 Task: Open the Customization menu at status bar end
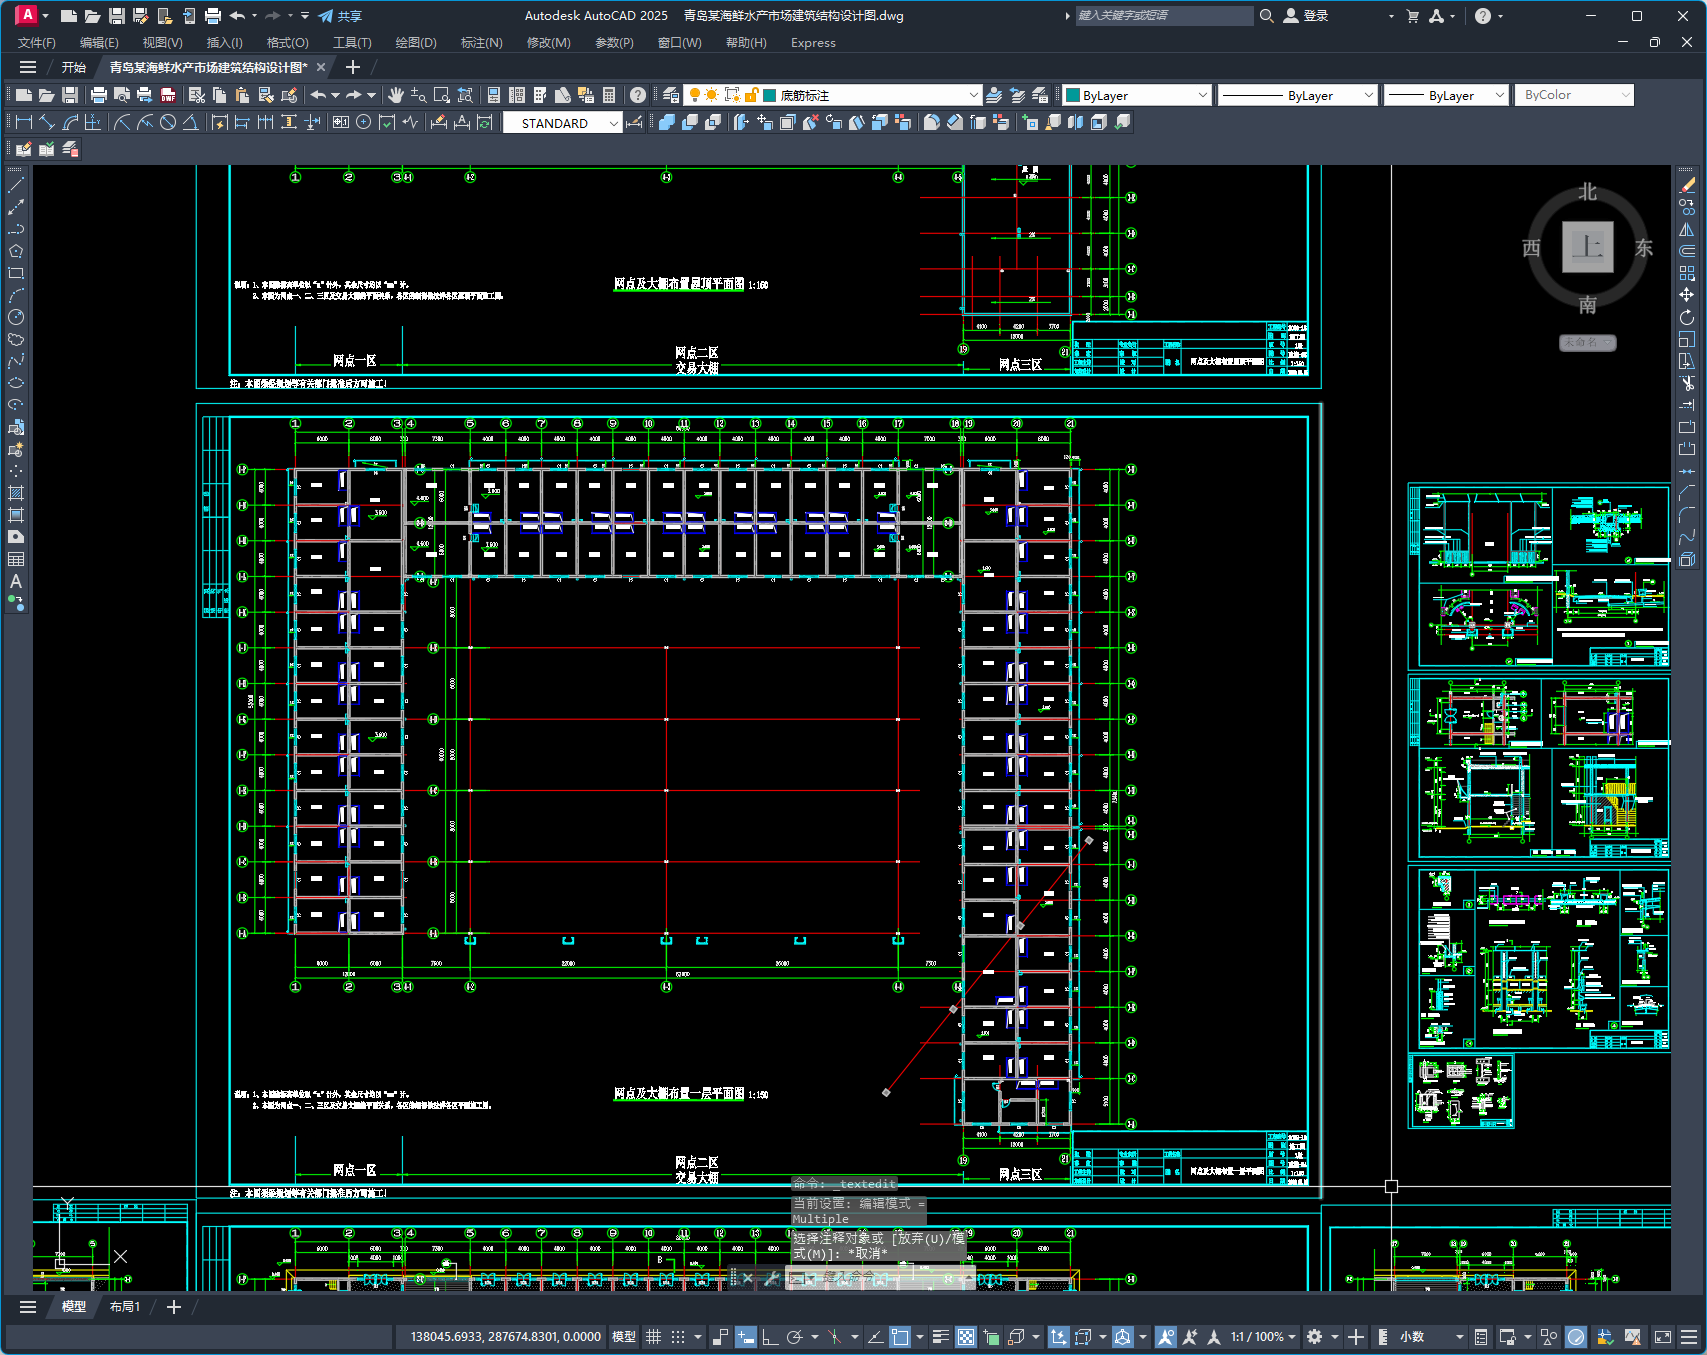coord(1689,1337)
